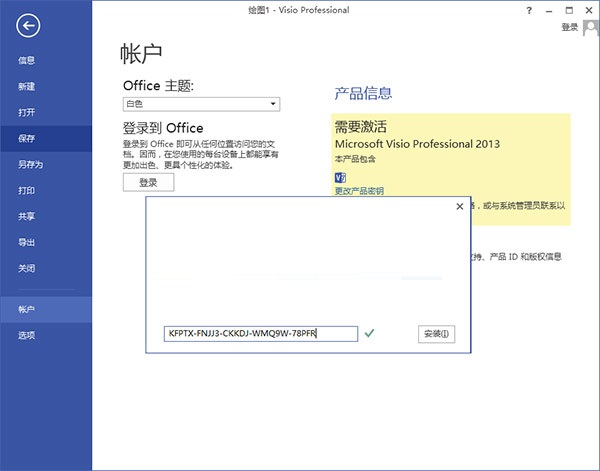Click the 登录 button under 登录到 Office
The width and height of the screenshot is (600, 471).
pos(148,183)
